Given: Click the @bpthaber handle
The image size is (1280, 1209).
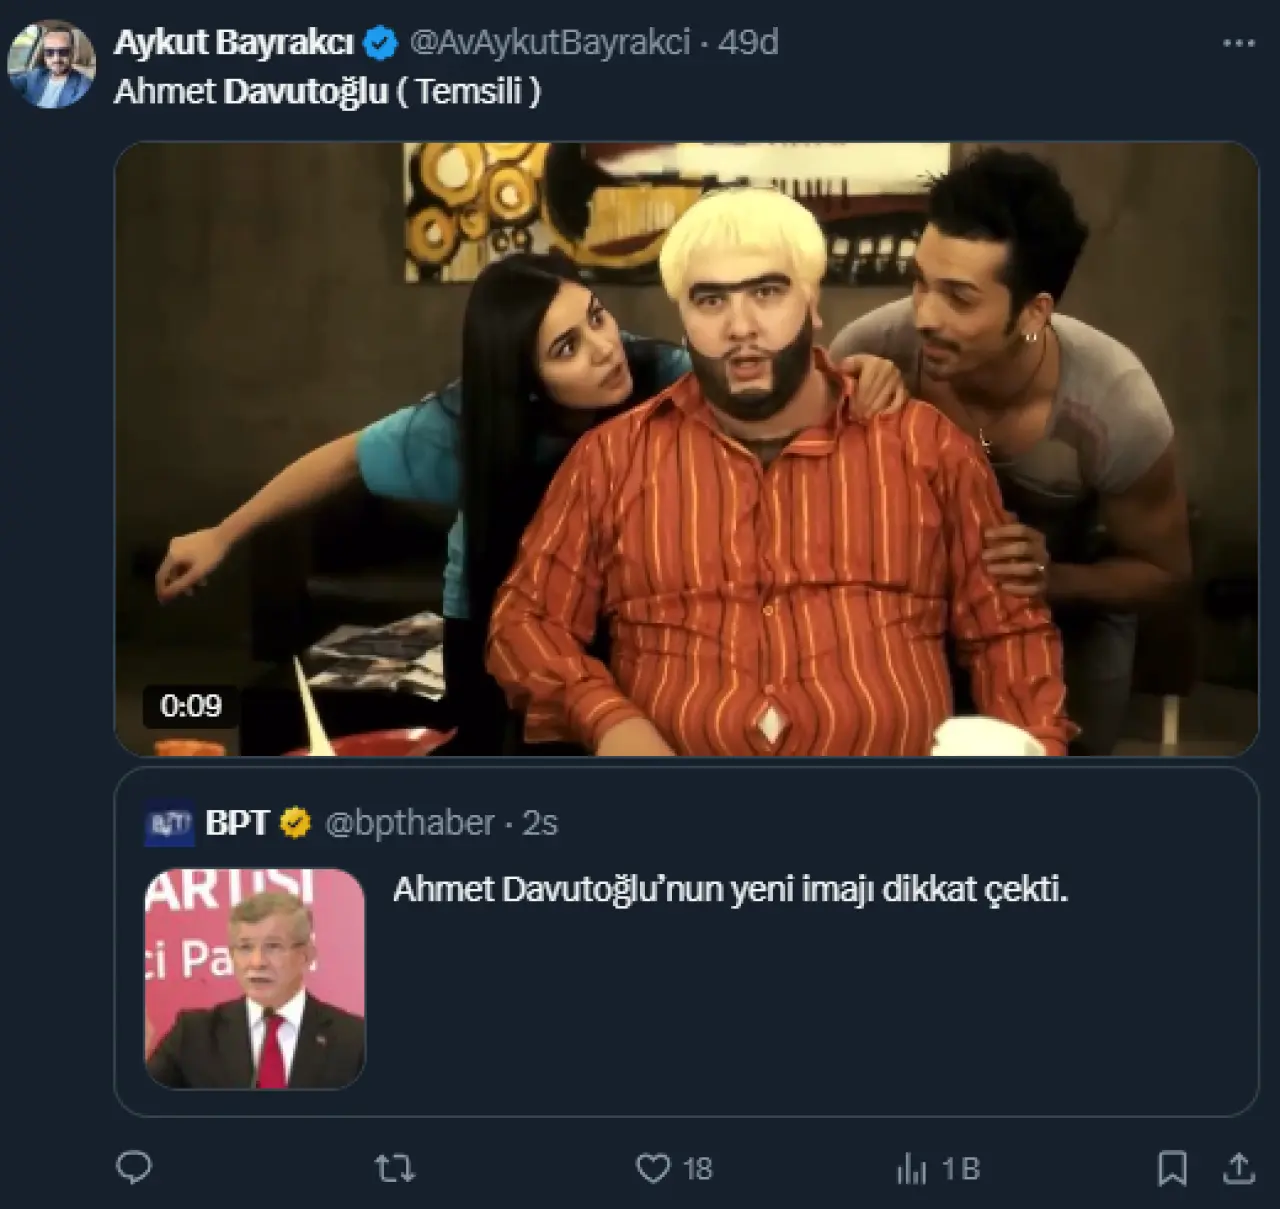Looking at the screenshot, I should coord(410,823).
